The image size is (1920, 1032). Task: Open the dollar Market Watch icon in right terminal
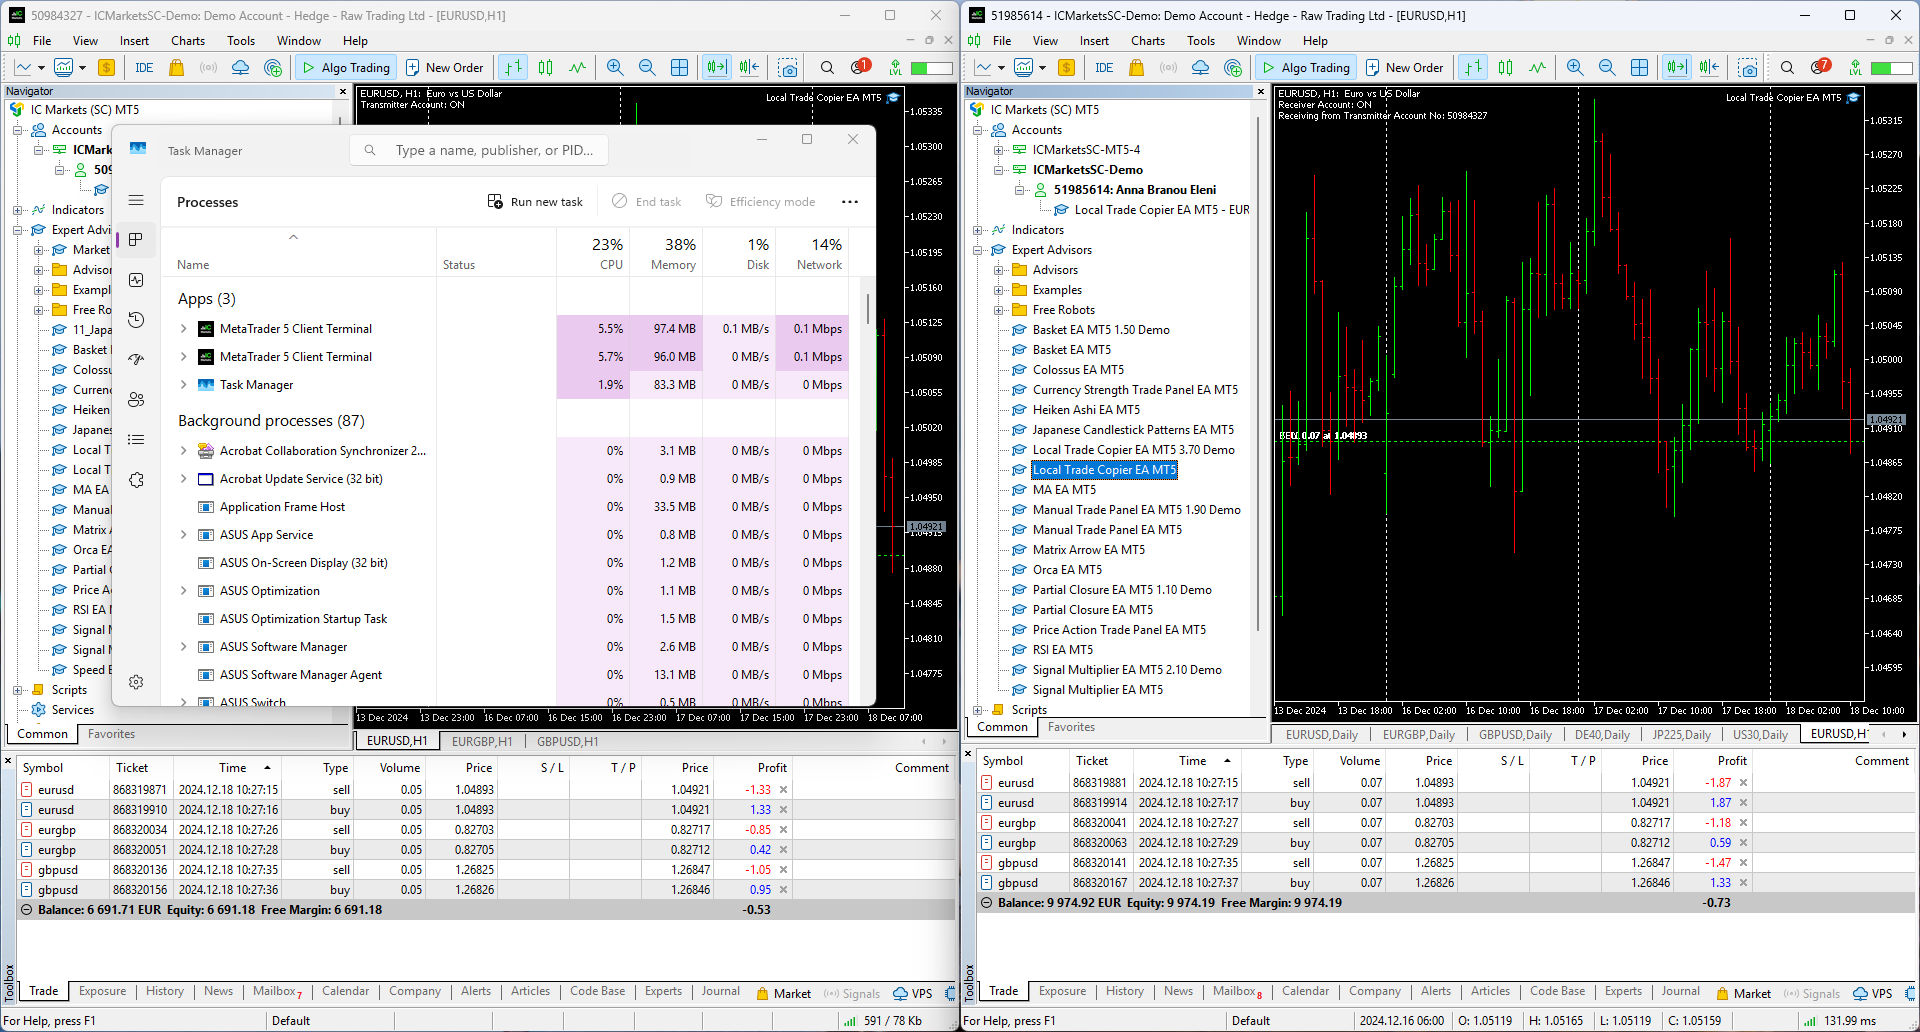1066,68
